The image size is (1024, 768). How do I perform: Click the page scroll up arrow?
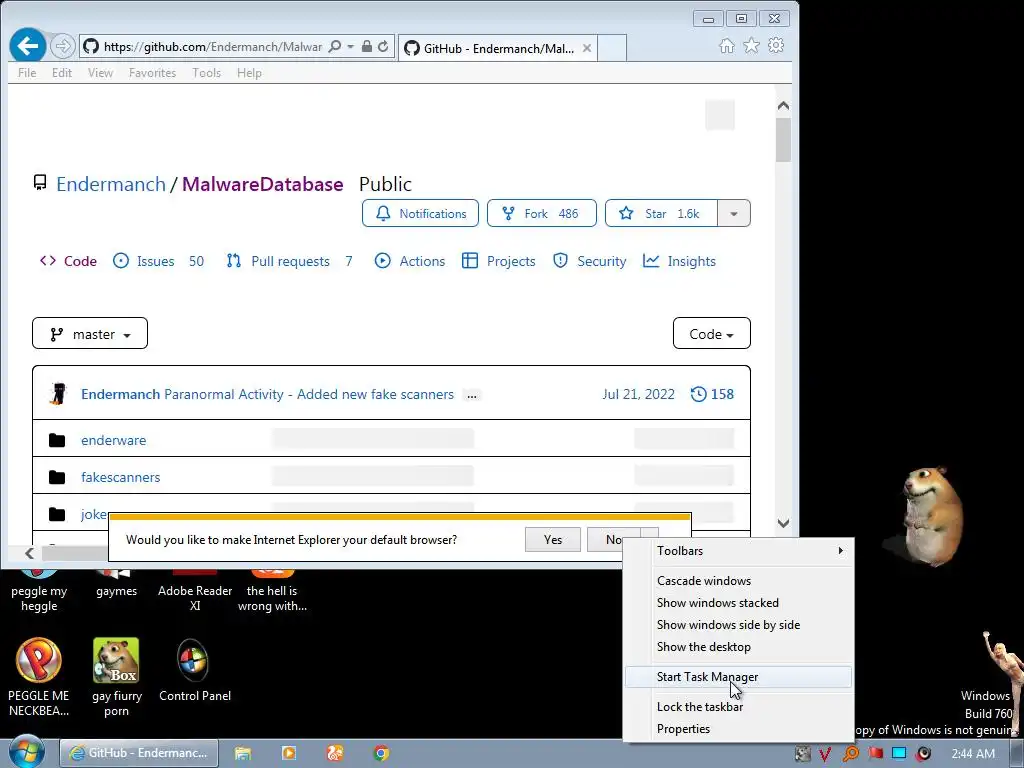[784, 106]
